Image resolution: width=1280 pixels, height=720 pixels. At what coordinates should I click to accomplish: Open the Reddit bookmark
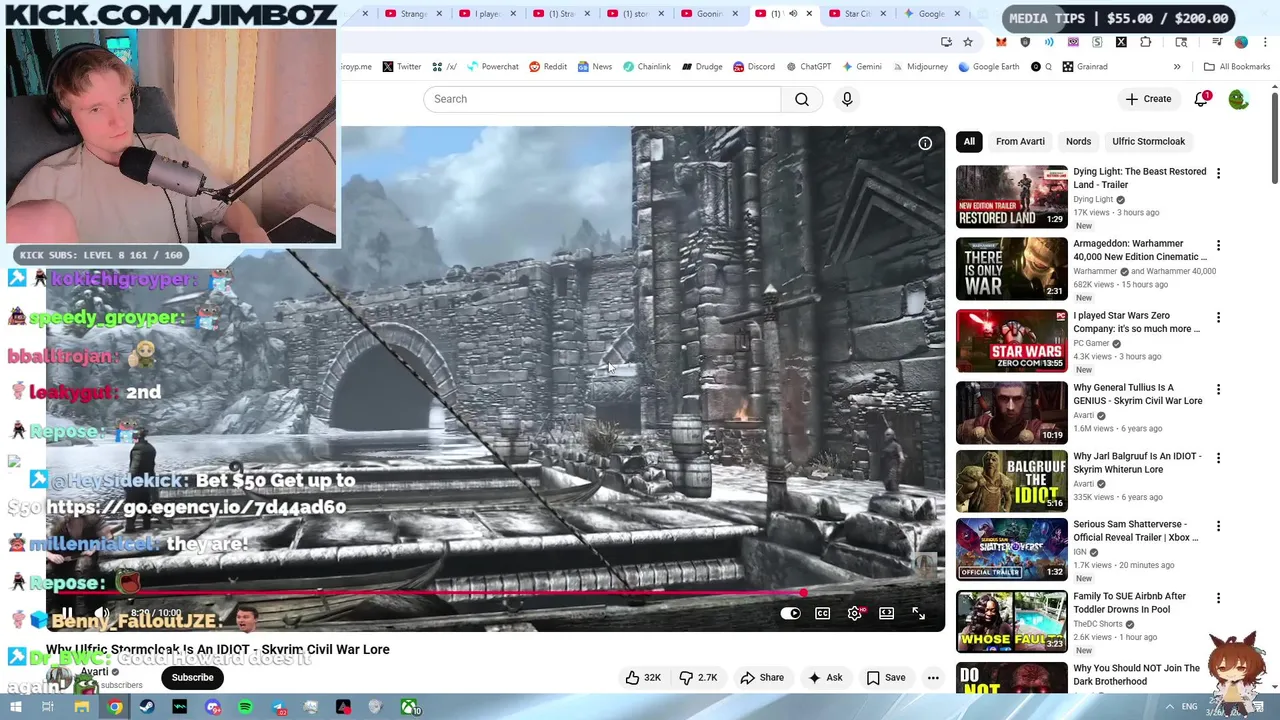pyautogui.click(x=547, y=67)
